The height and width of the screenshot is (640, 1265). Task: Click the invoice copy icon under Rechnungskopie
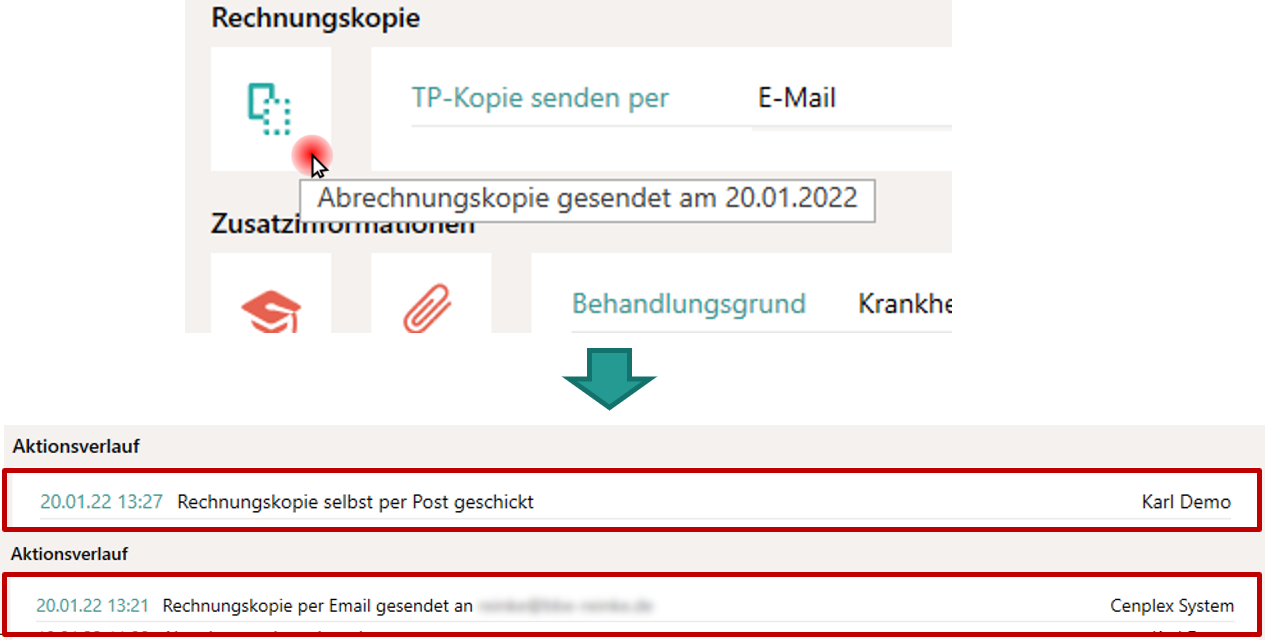click(x=269, y=109)
